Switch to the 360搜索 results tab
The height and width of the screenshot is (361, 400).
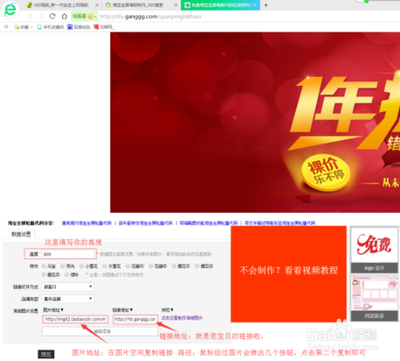point(138,5)
